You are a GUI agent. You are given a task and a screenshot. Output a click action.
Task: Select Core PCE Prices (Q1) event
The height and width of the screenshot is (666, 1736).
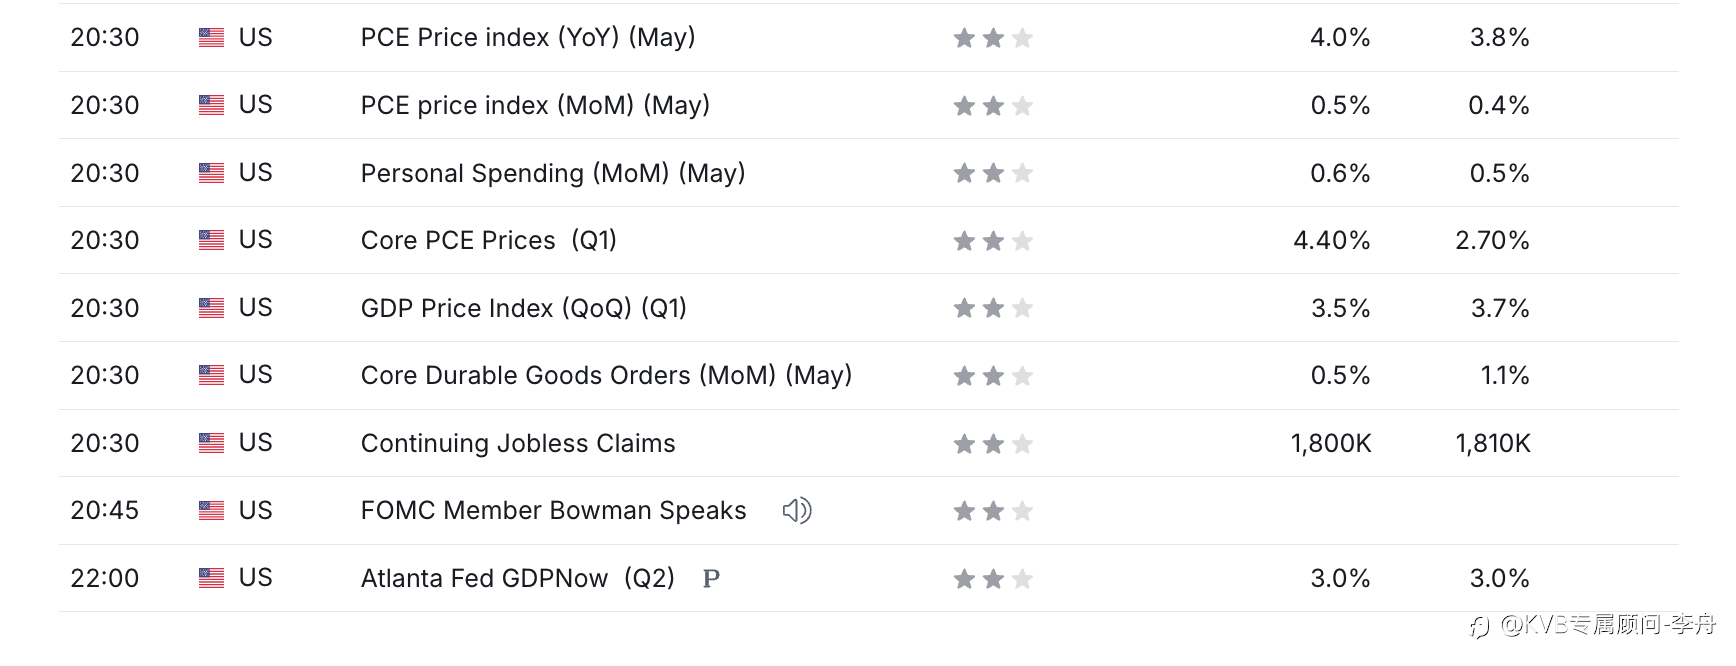tap(489, 240)
